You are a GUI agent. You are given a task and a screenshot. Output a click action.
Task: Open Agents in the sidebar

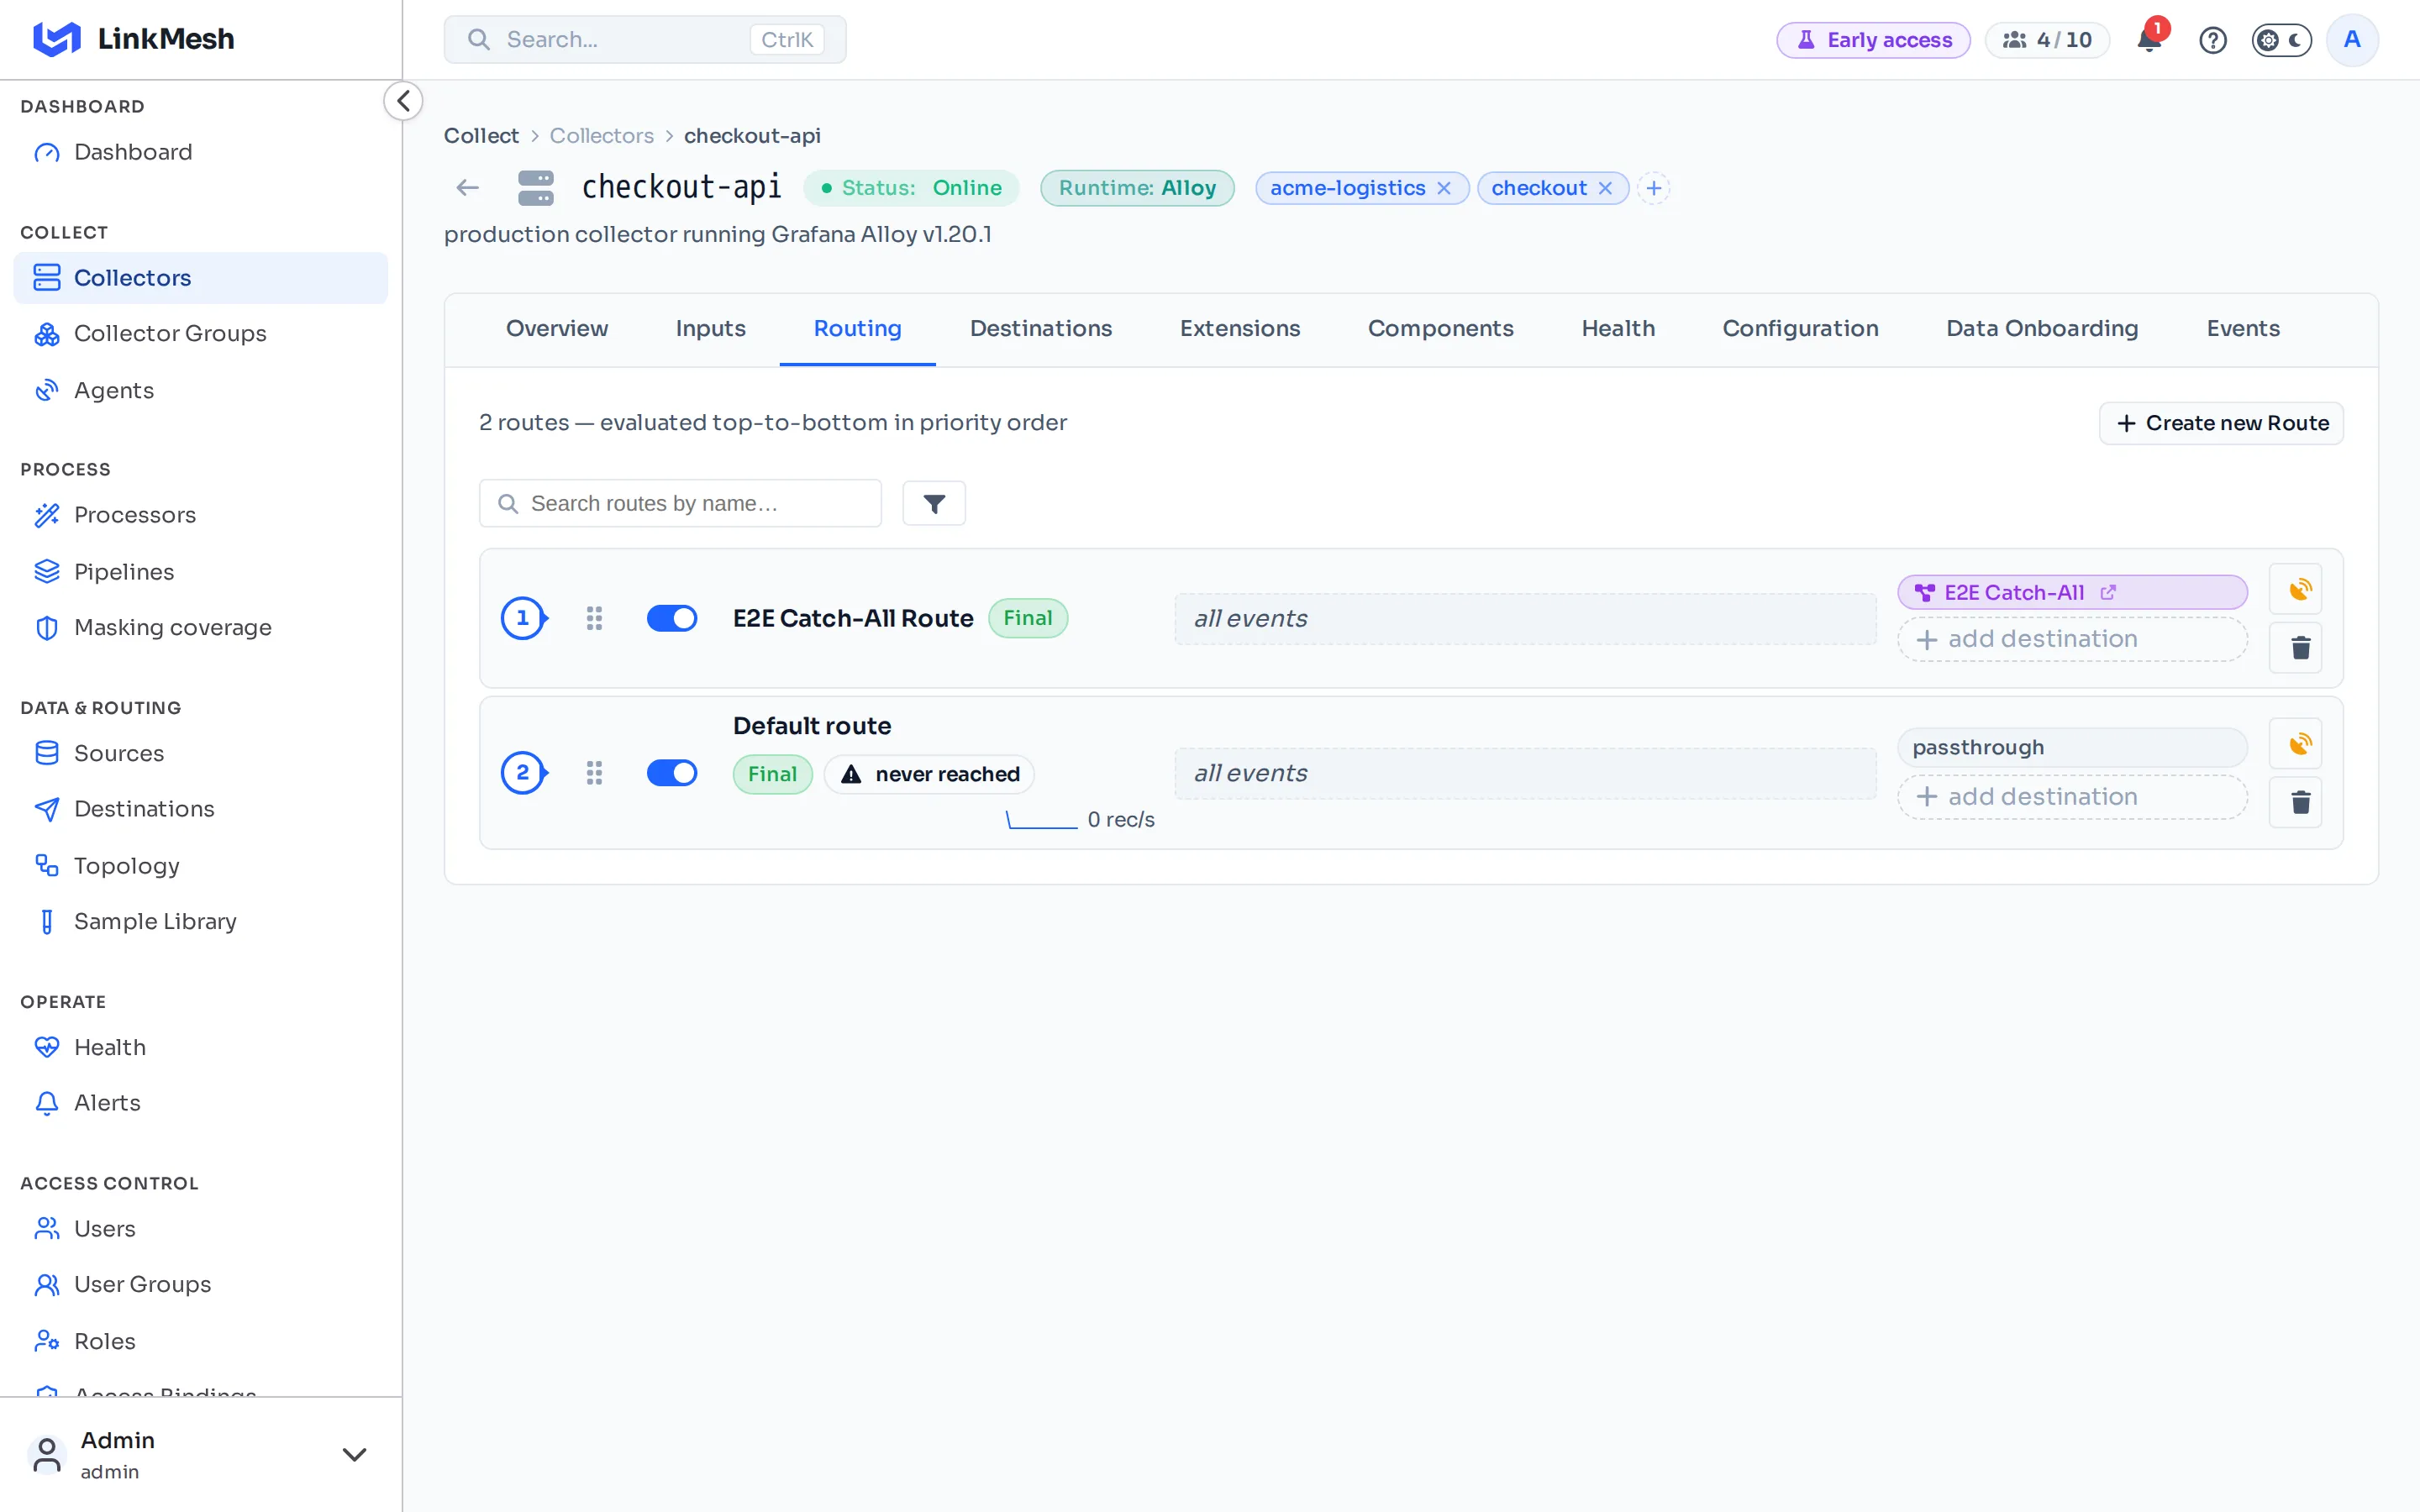pos(200,390)
